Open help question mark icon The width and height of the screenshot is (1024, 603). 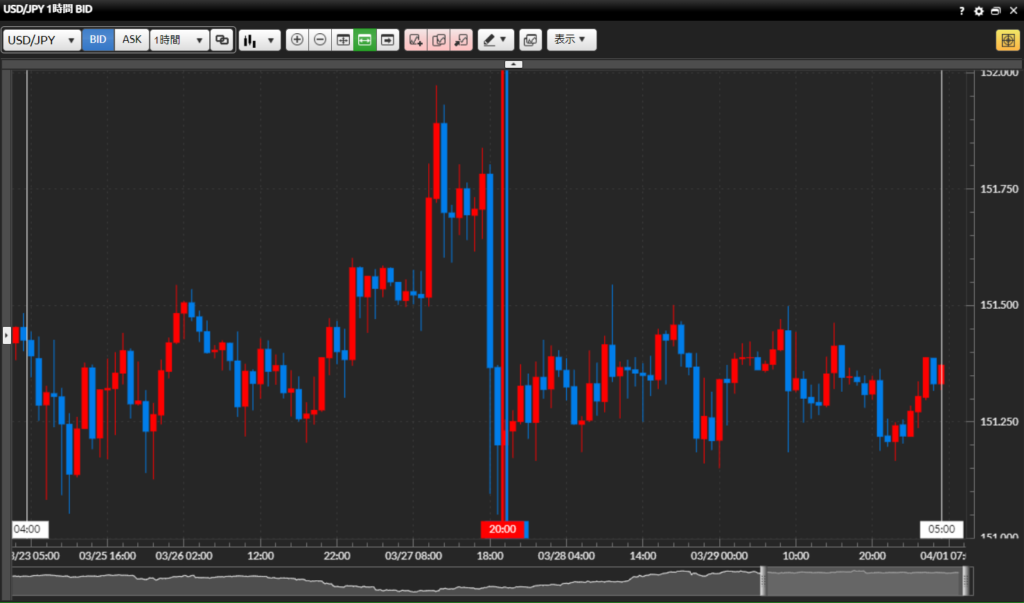coord(962,10)
